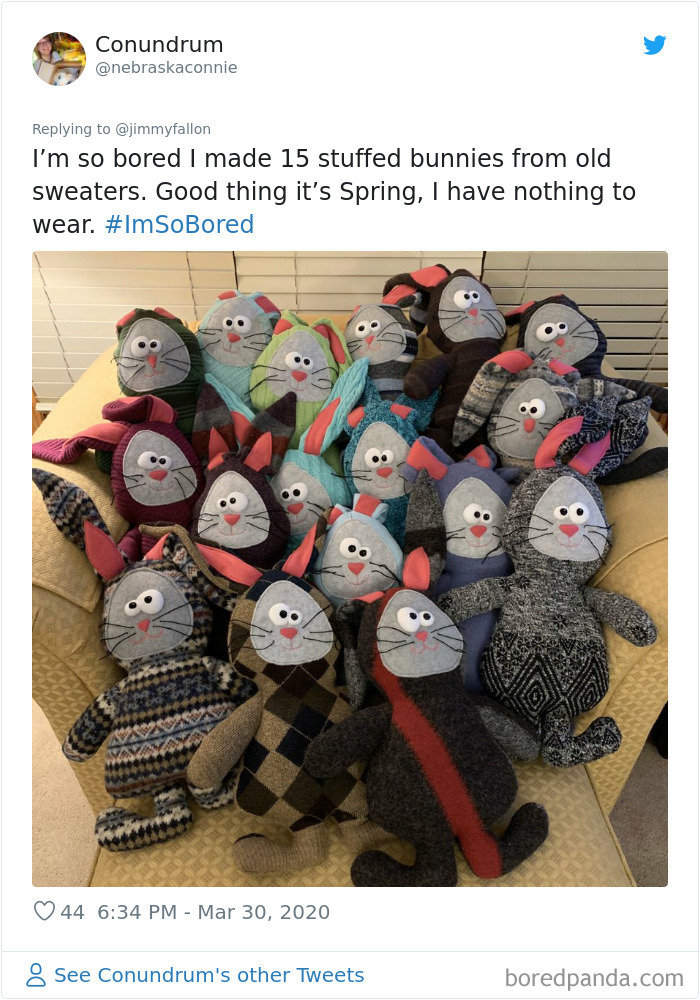Viewport: 700px width, 1000px height.
Task: Click the 44 likes count
Action: [72, 912]
